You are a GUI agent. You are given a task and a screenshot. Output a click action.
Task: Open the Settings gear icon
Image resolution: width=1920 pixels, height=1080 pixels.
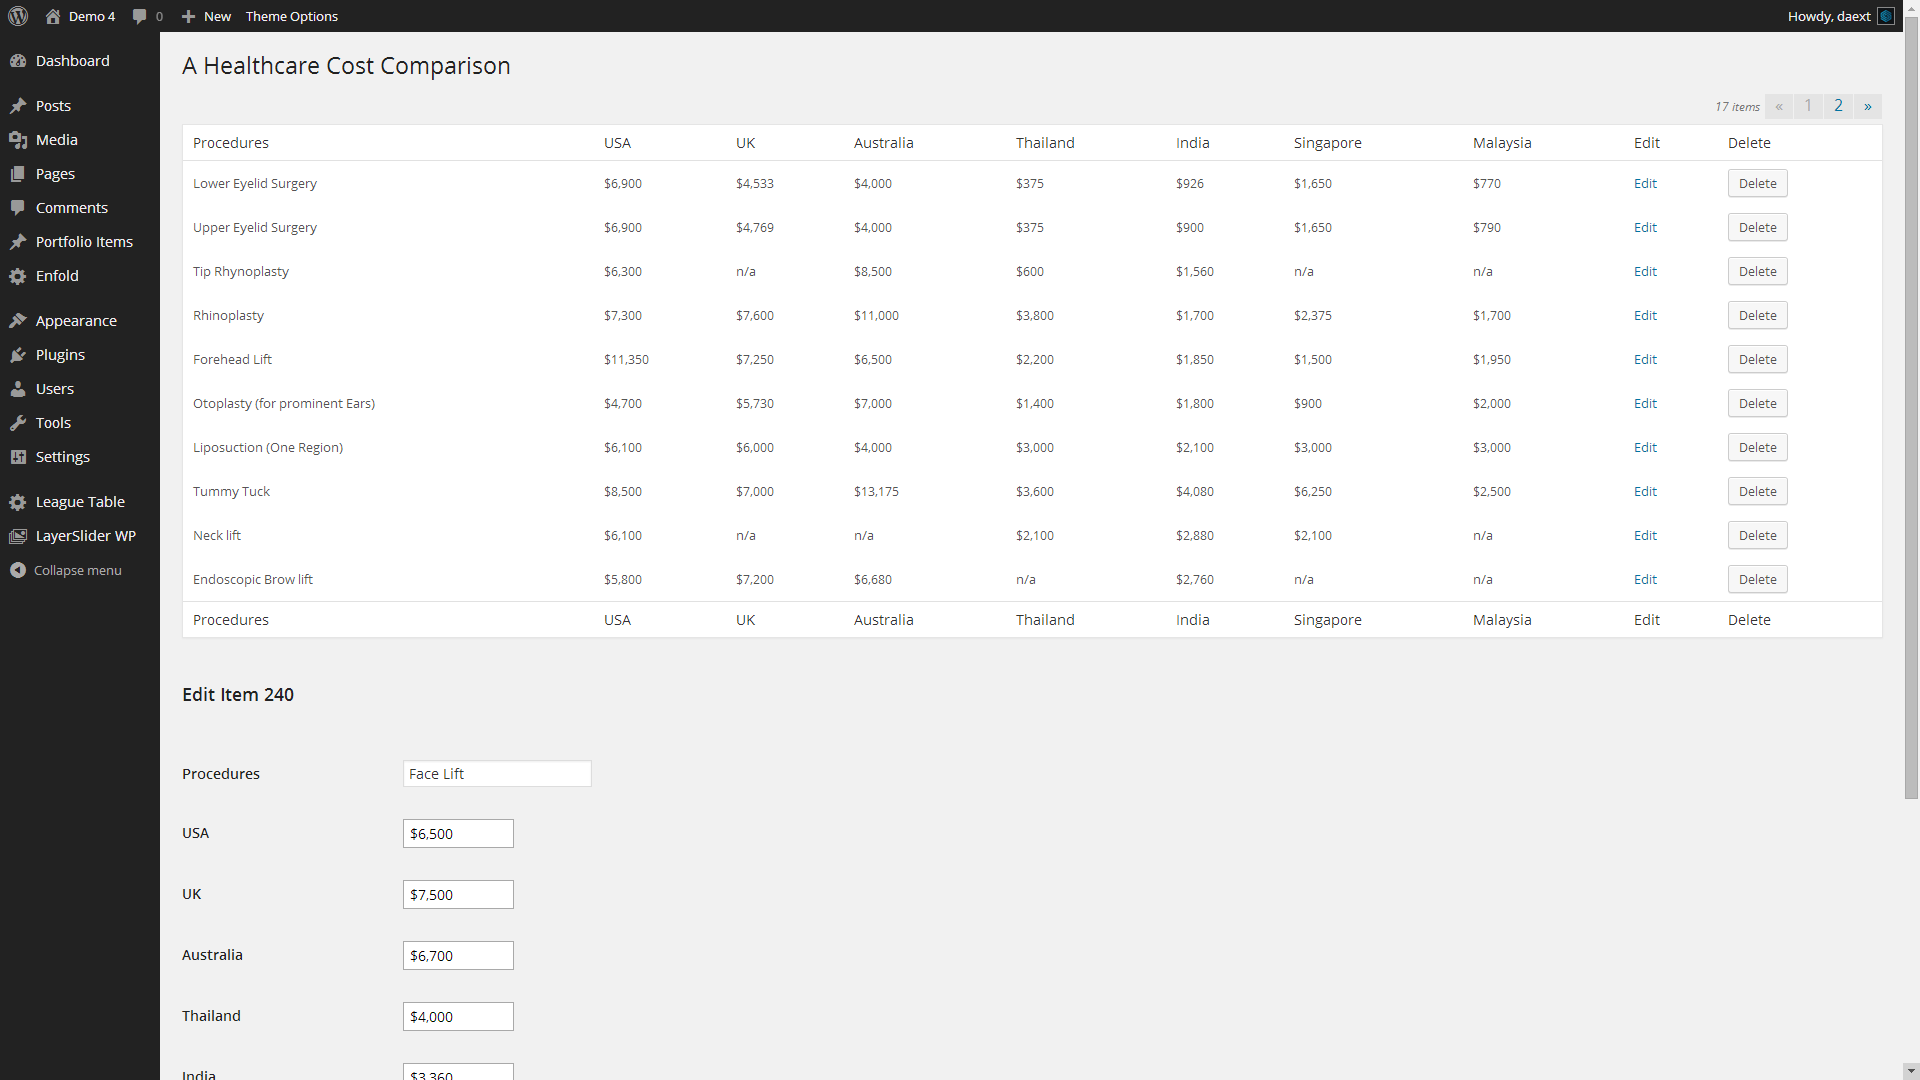pyautogui.click(x=17, y=456)
